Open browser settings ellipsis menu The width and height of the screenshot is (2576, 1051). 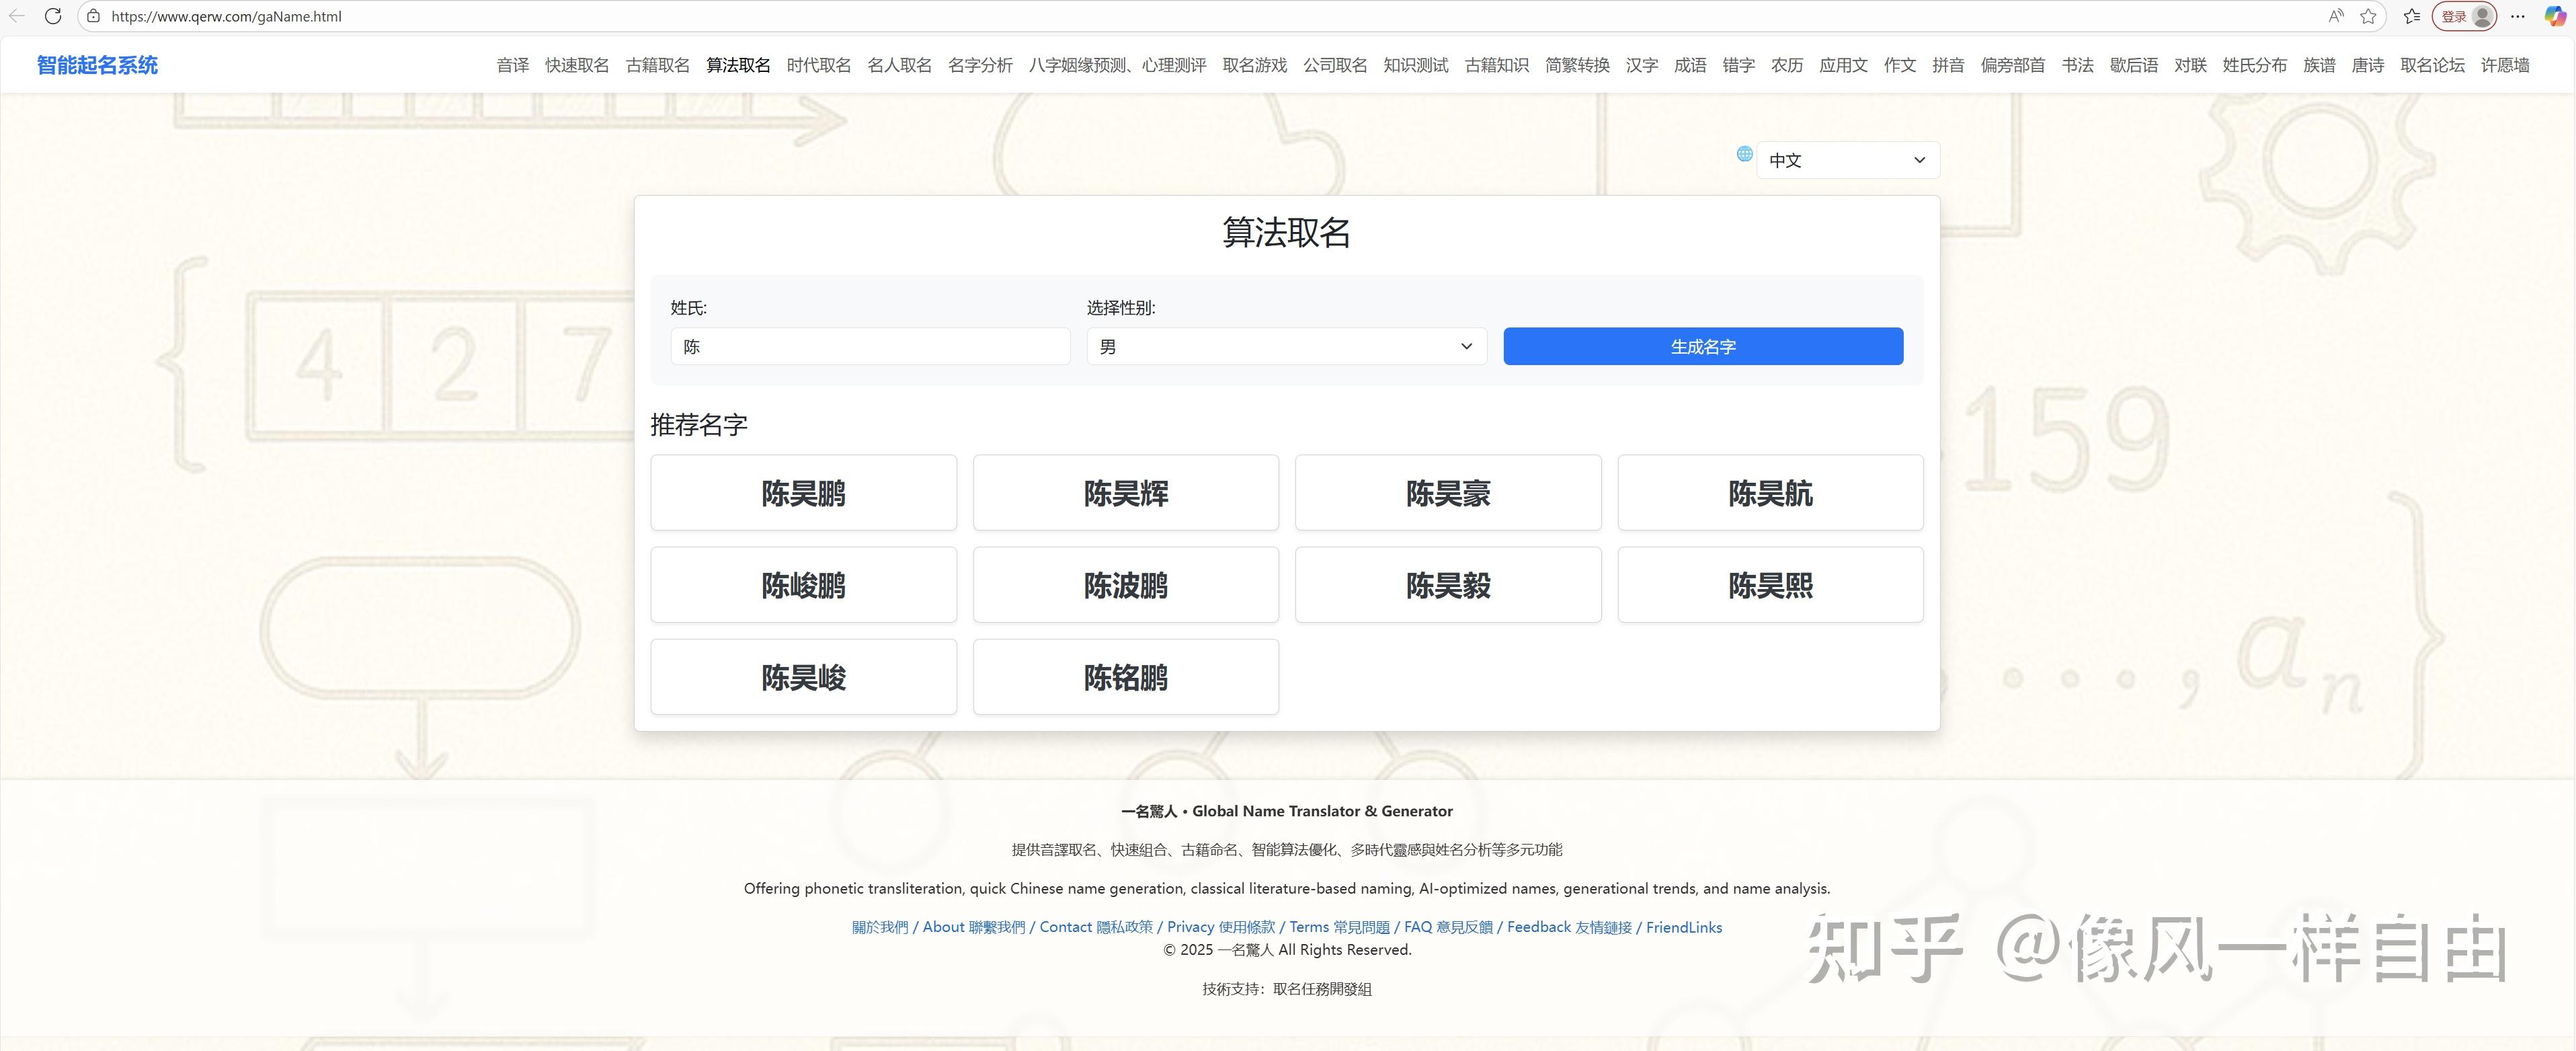pyautogui.click(x=2518, y=16)
